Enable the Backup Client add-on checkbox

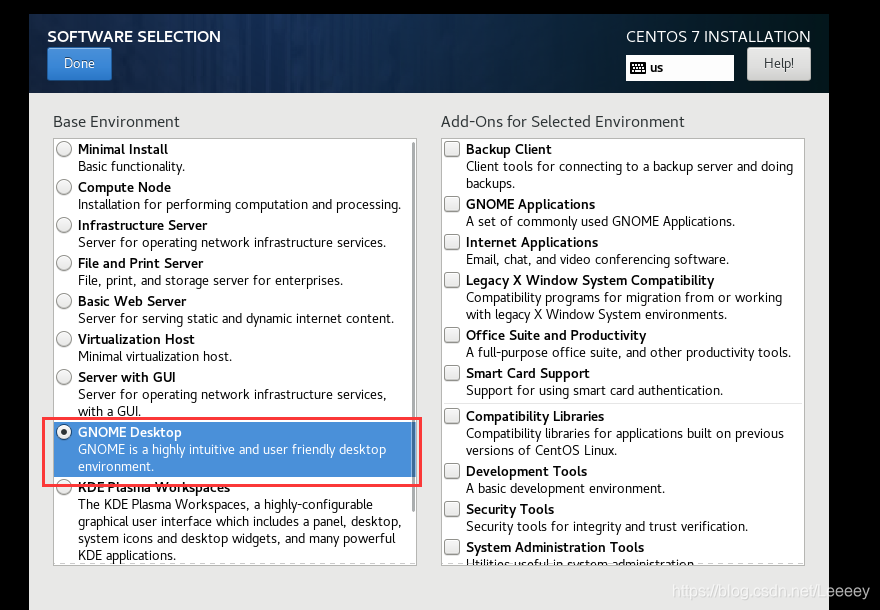click(452, 149)
